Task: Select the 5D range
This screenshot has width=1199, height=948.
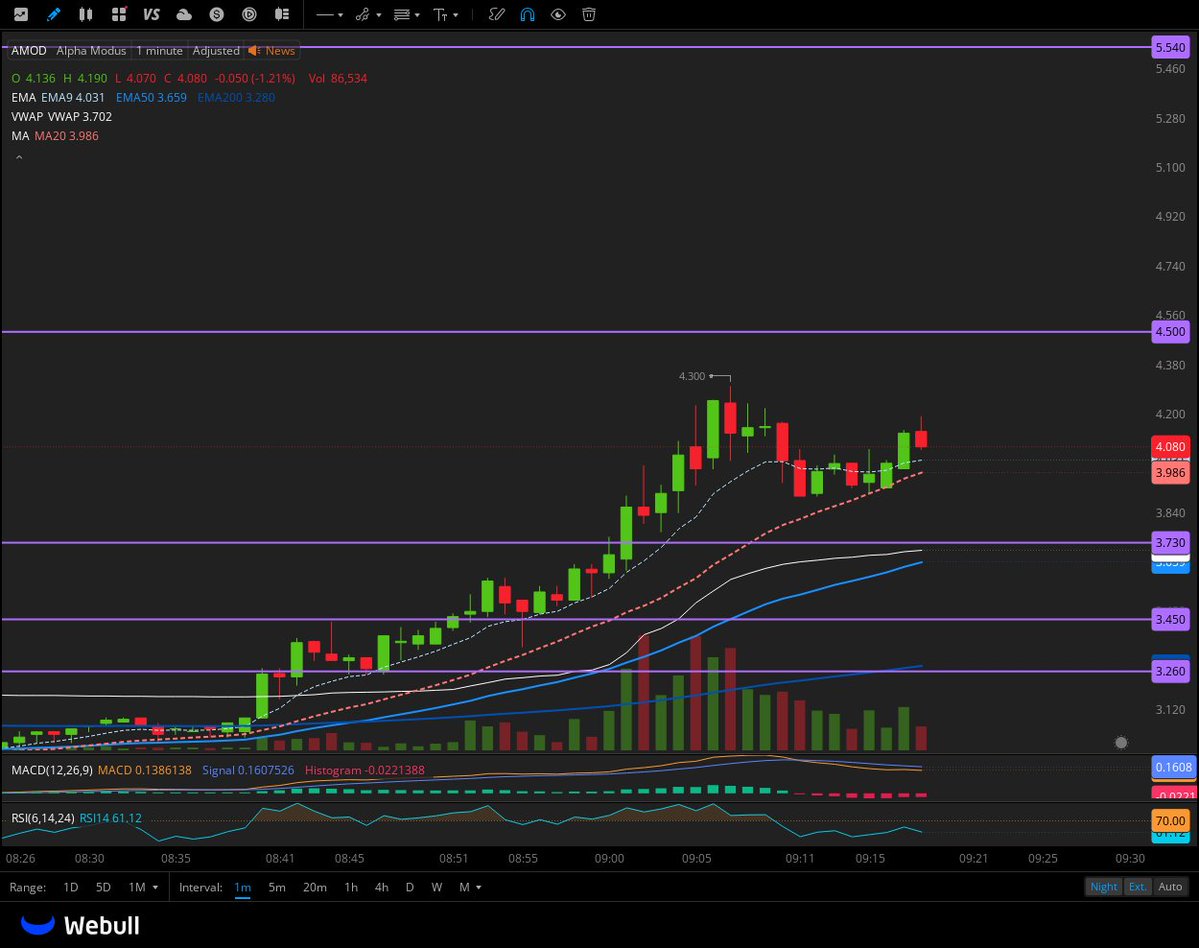Action: pyautogui.click(x=103, y=887)
